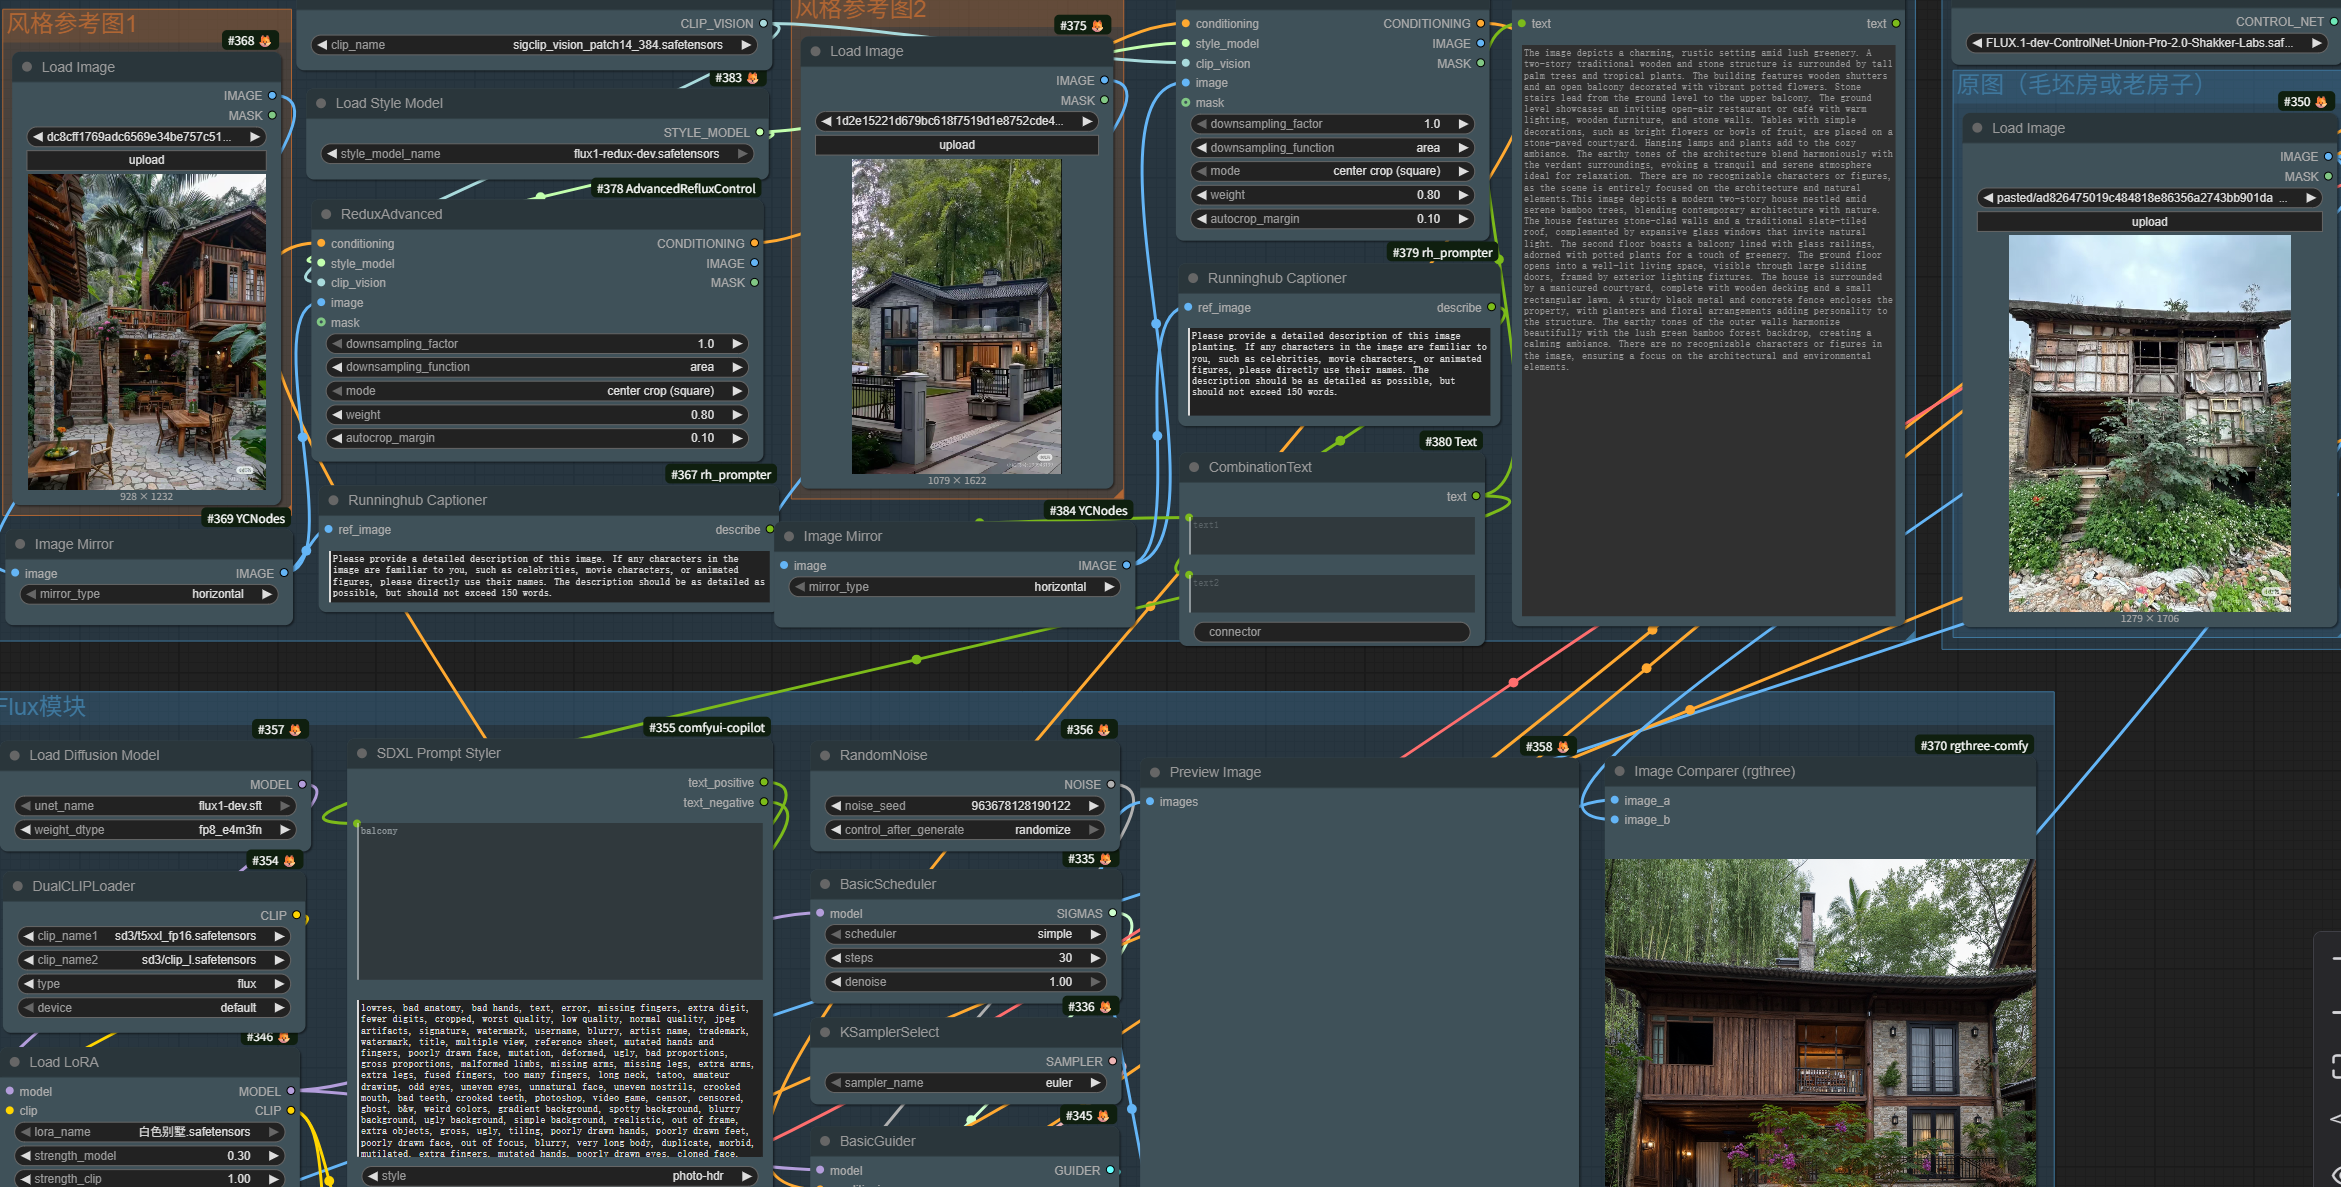The image size is (2341, 1187).
Task: Click the collapse dot on RandomNoise node
Action: tap(825, 755)
